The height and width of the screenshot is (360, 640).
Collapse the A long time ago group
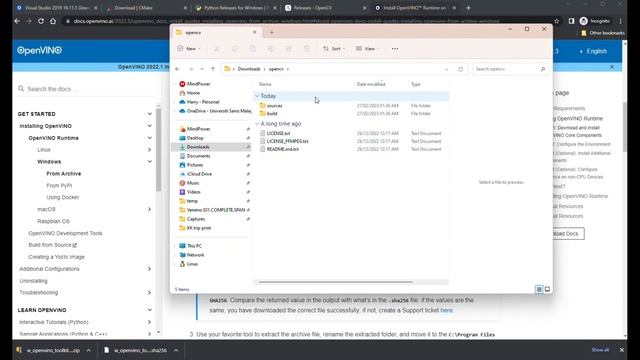click(257, 124)
